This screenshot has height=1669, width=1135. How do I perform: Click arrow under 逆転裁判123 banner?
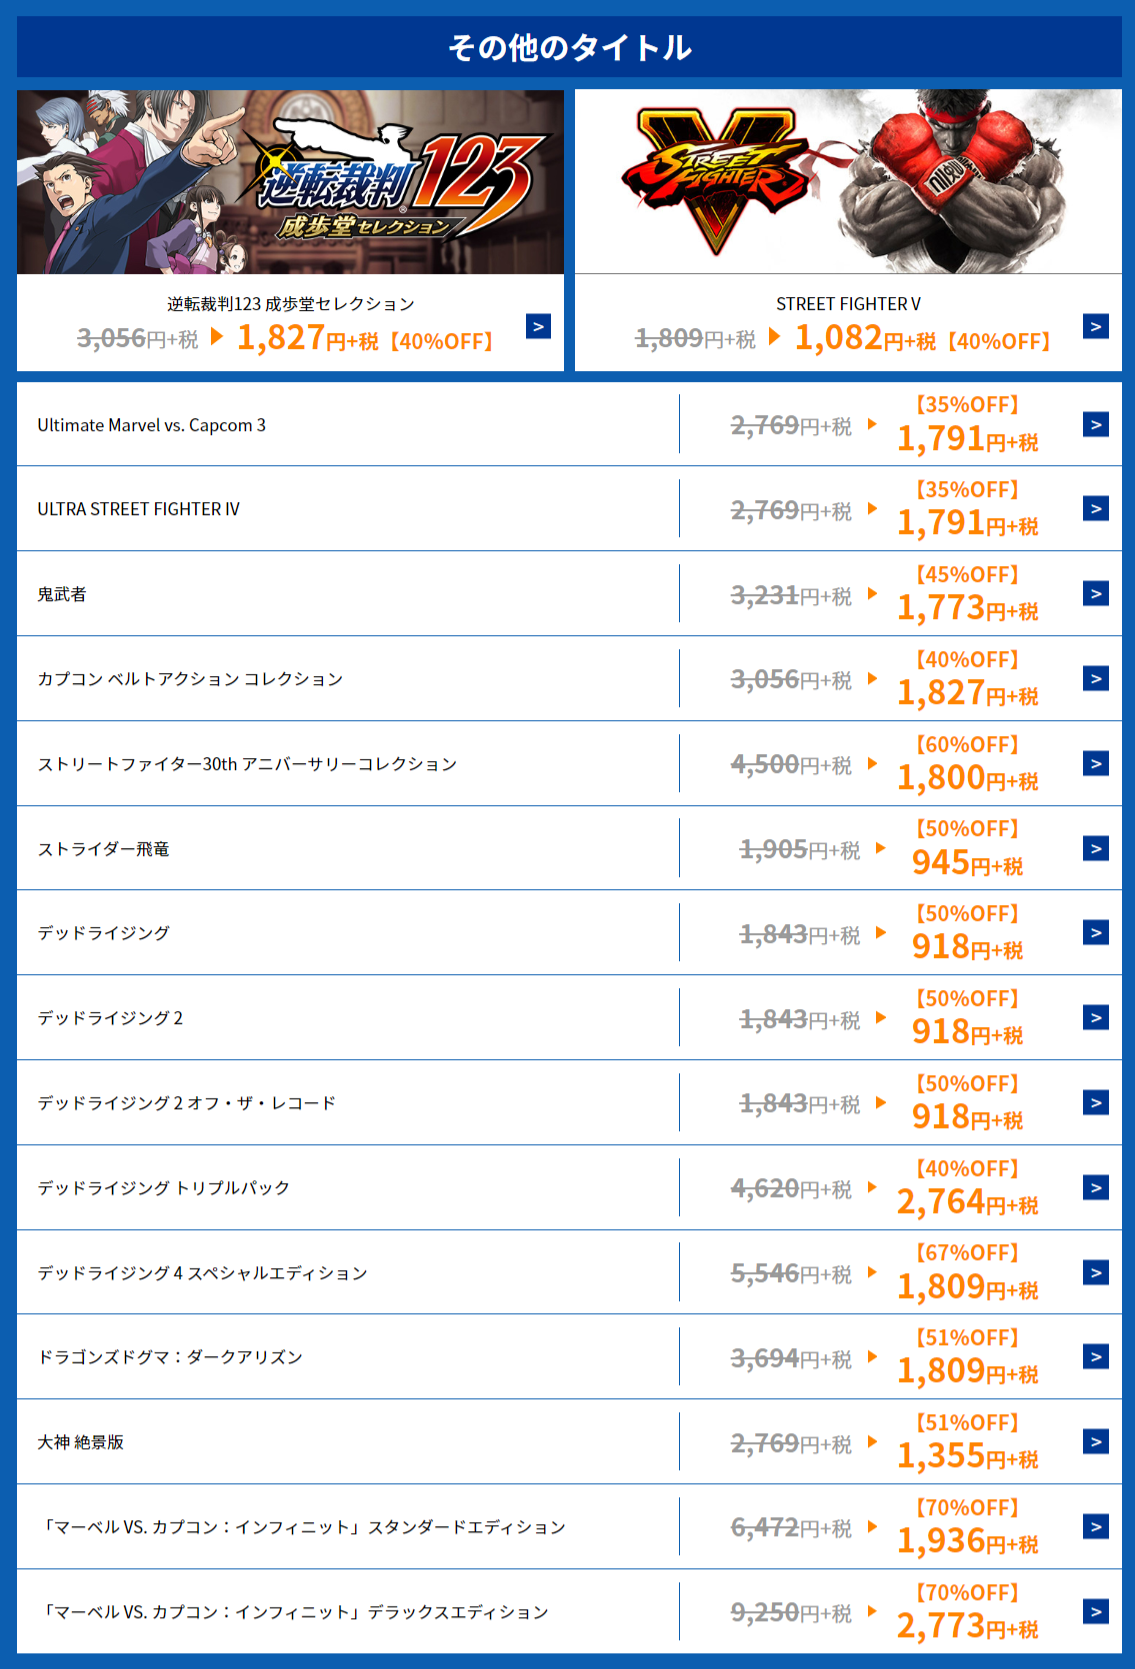tap(538, 327)
